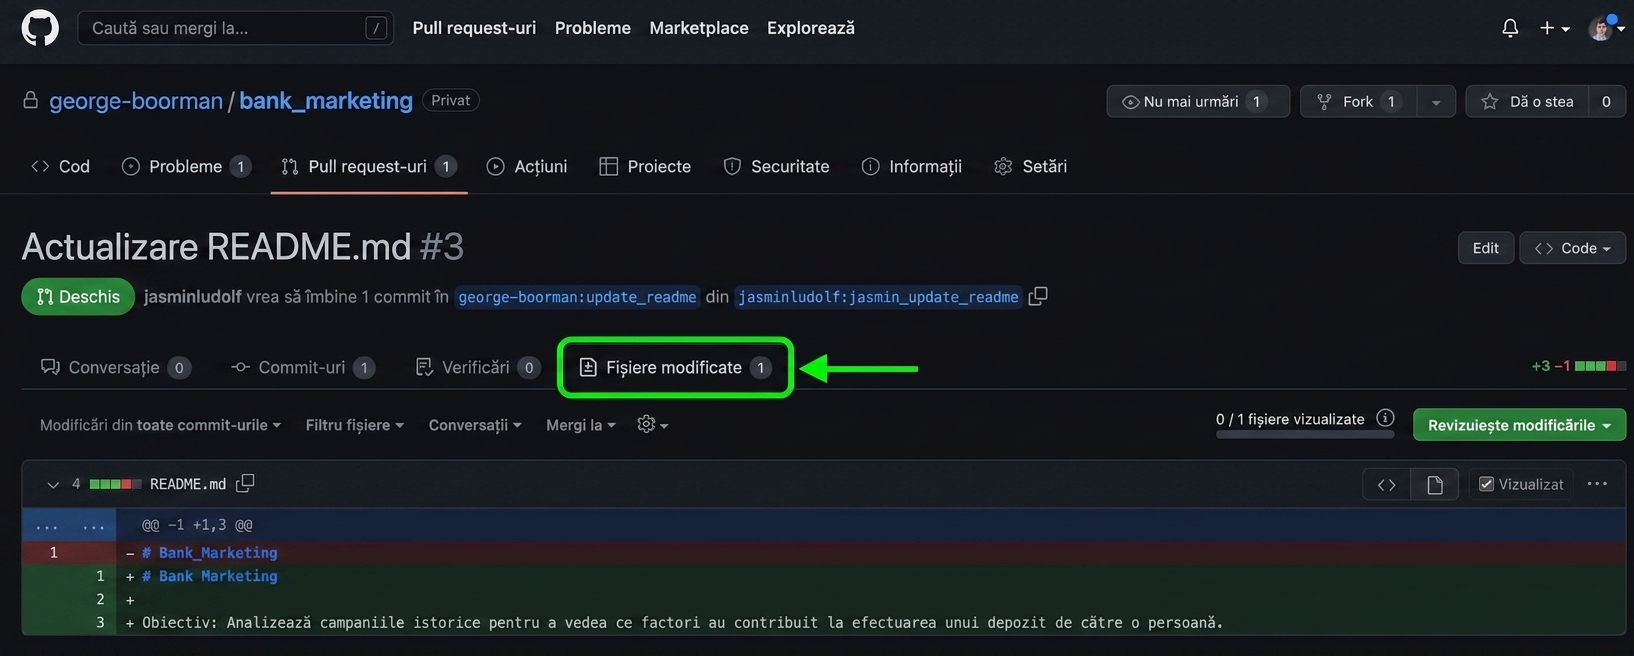Open the Informații tab
Viewport: 1634px width, 656px height.
click(911, 166)
